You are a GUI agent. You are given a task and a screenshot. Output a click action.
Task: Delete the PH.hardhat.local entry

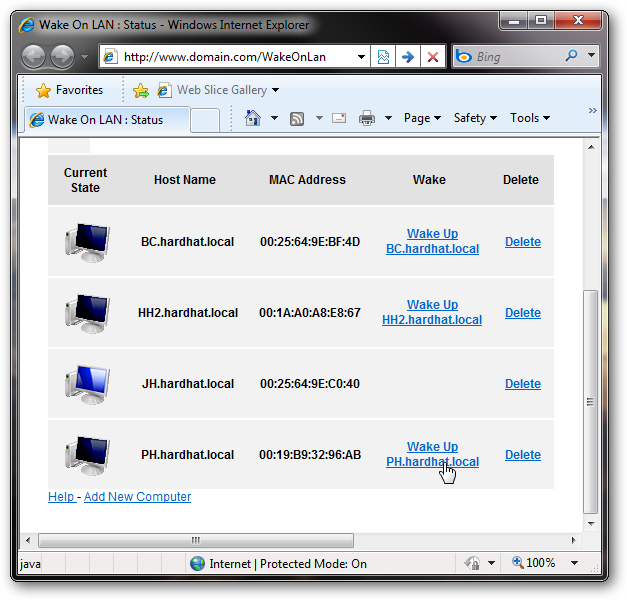pos(523,455)
